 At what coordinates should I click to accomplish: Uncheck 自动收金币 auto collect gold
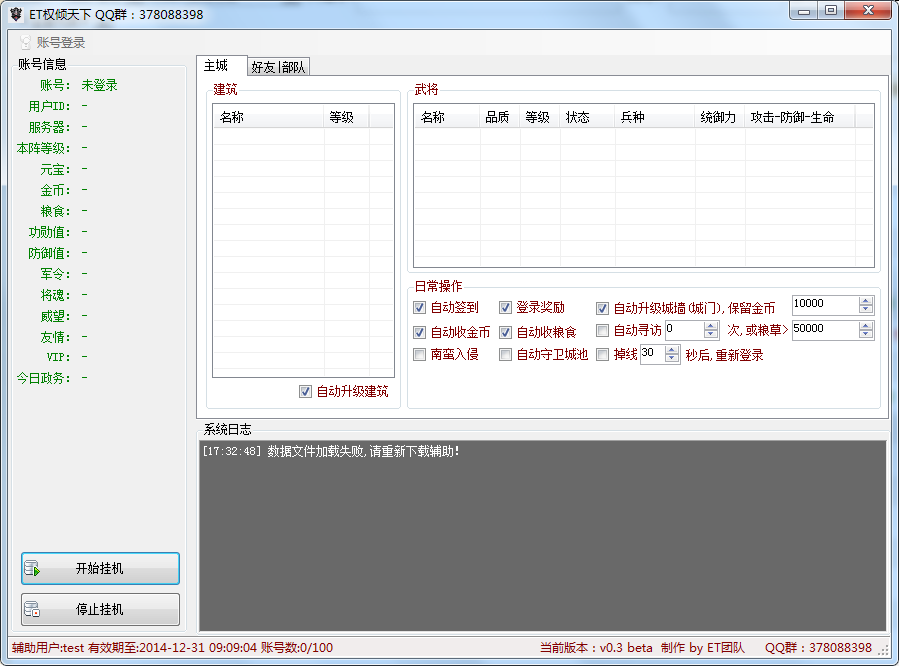420,331
